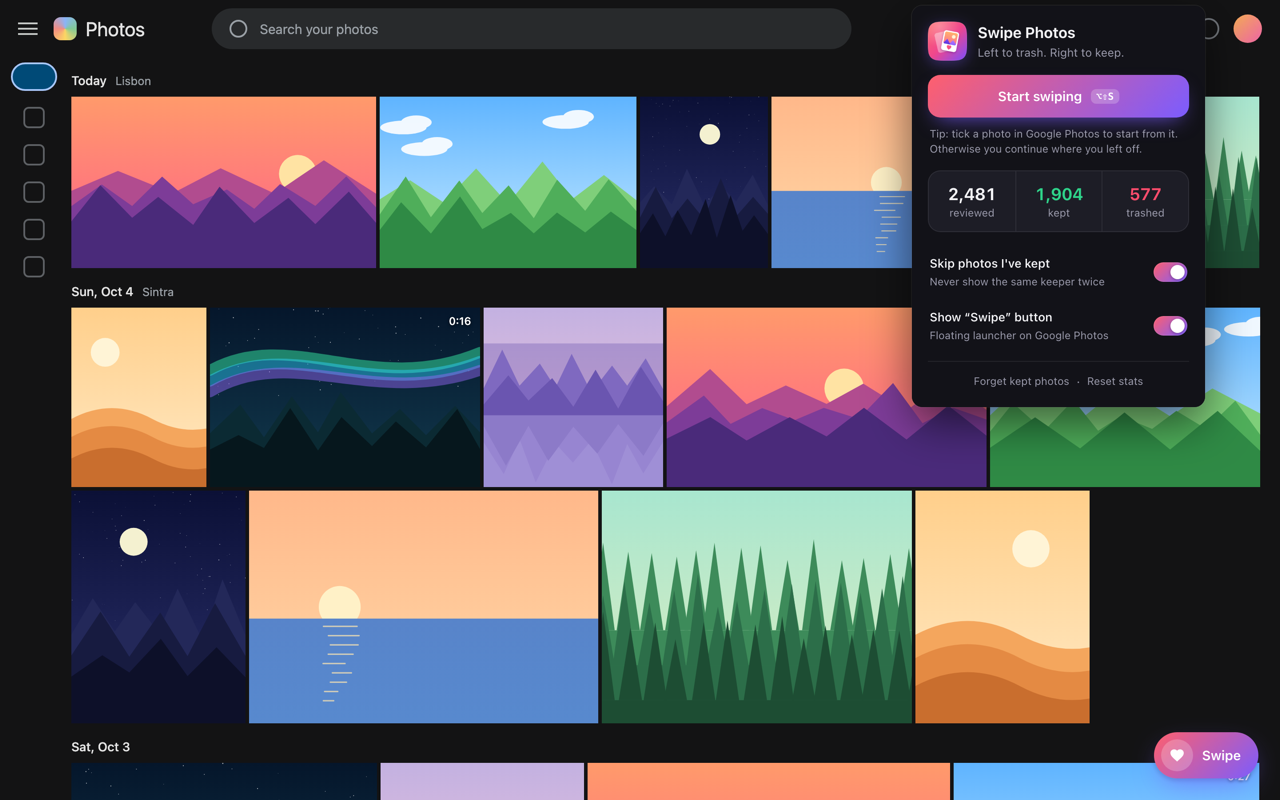The image size is (1280, 800).
Task: Click the "Today" date heading
Action: (89, 81)
